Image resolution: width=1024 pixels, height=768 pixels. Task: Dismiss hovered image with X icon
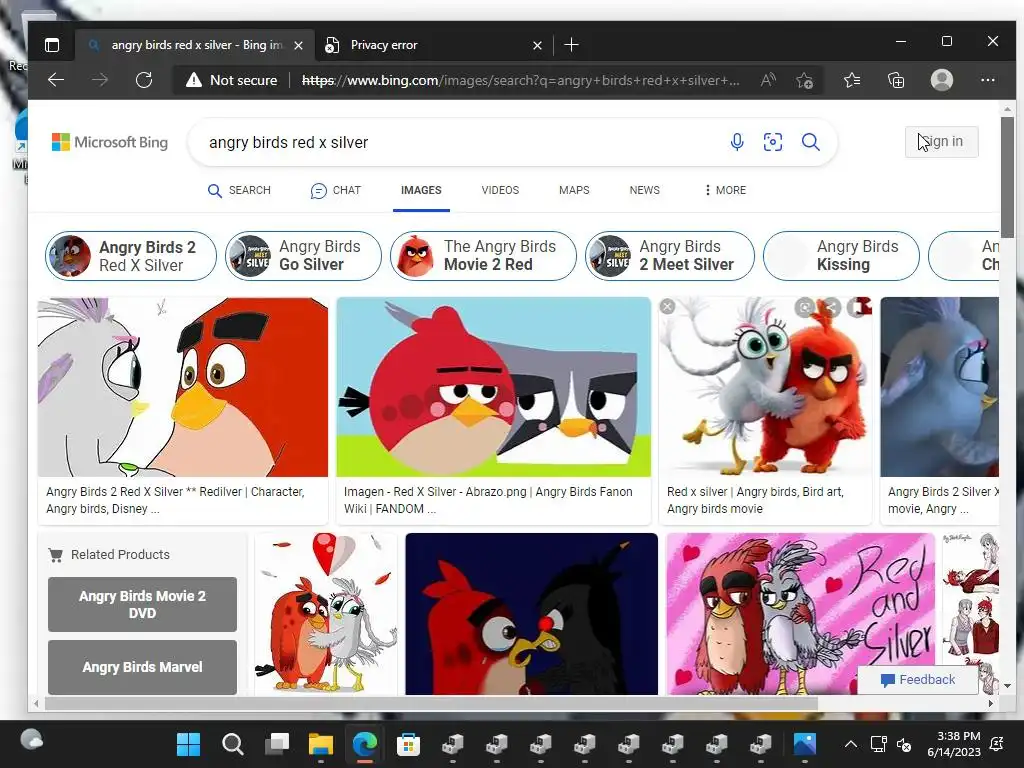667,306
